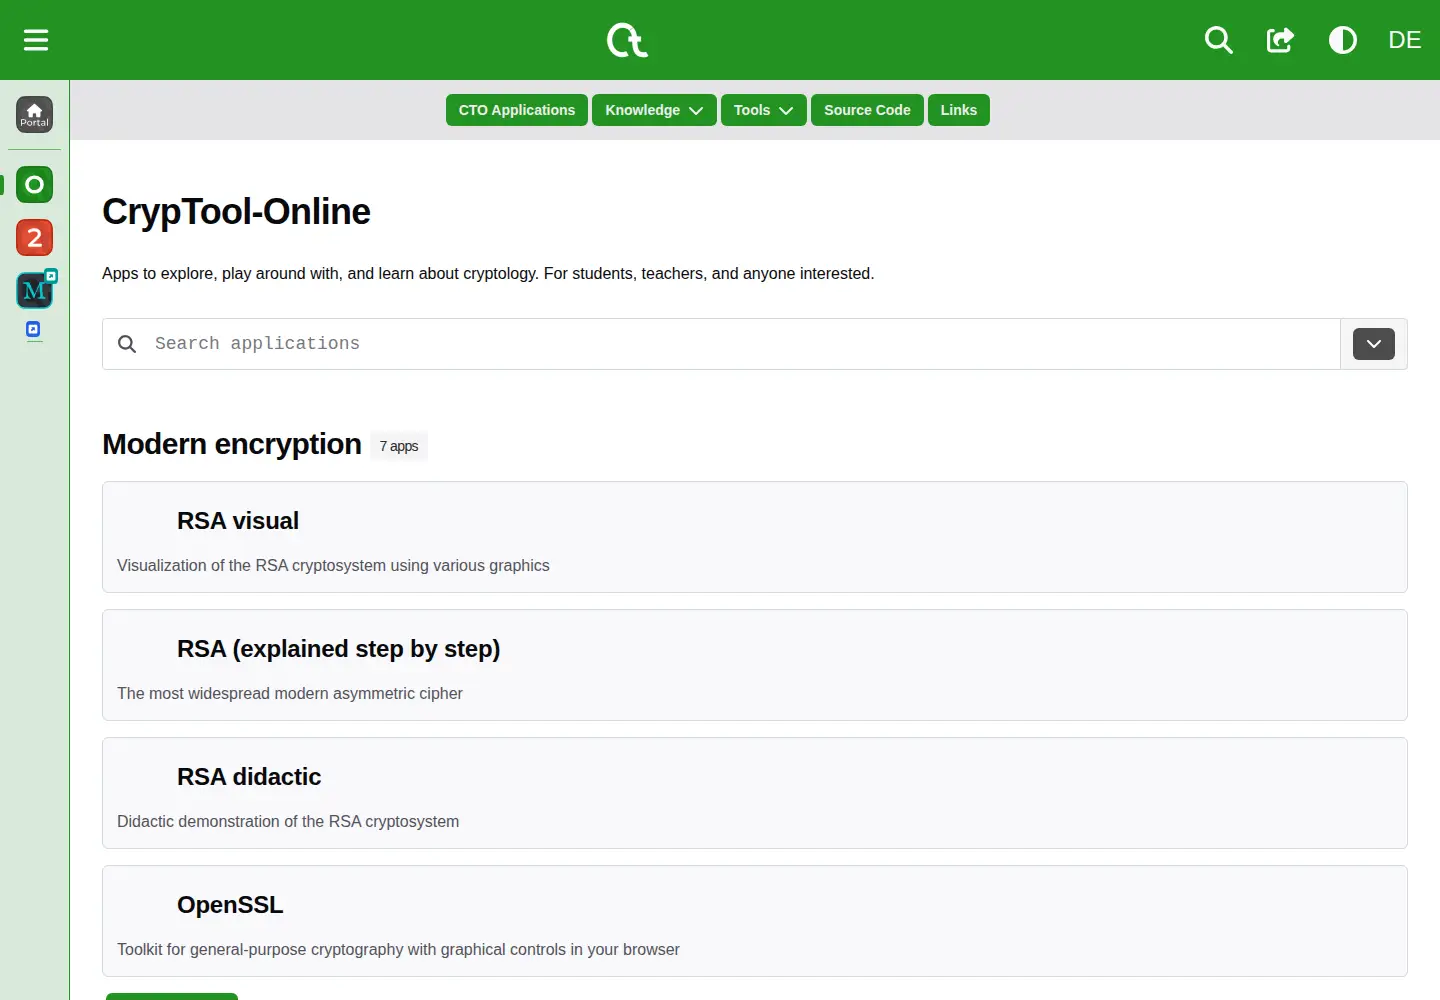This screenshot has height=1000, width=1440.
Task: Click the CrypTool-Online page title
Action: pos(236,212)
